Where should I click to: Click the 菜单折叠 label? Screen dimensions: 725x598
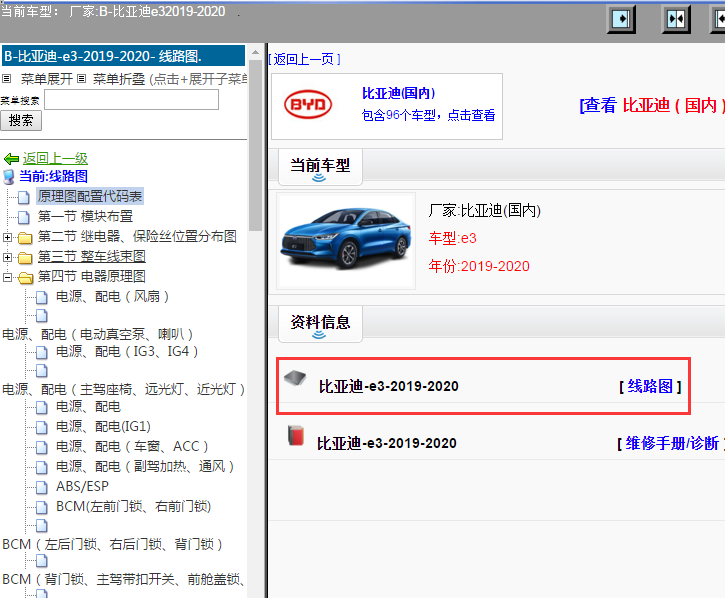tap(119, 79)
